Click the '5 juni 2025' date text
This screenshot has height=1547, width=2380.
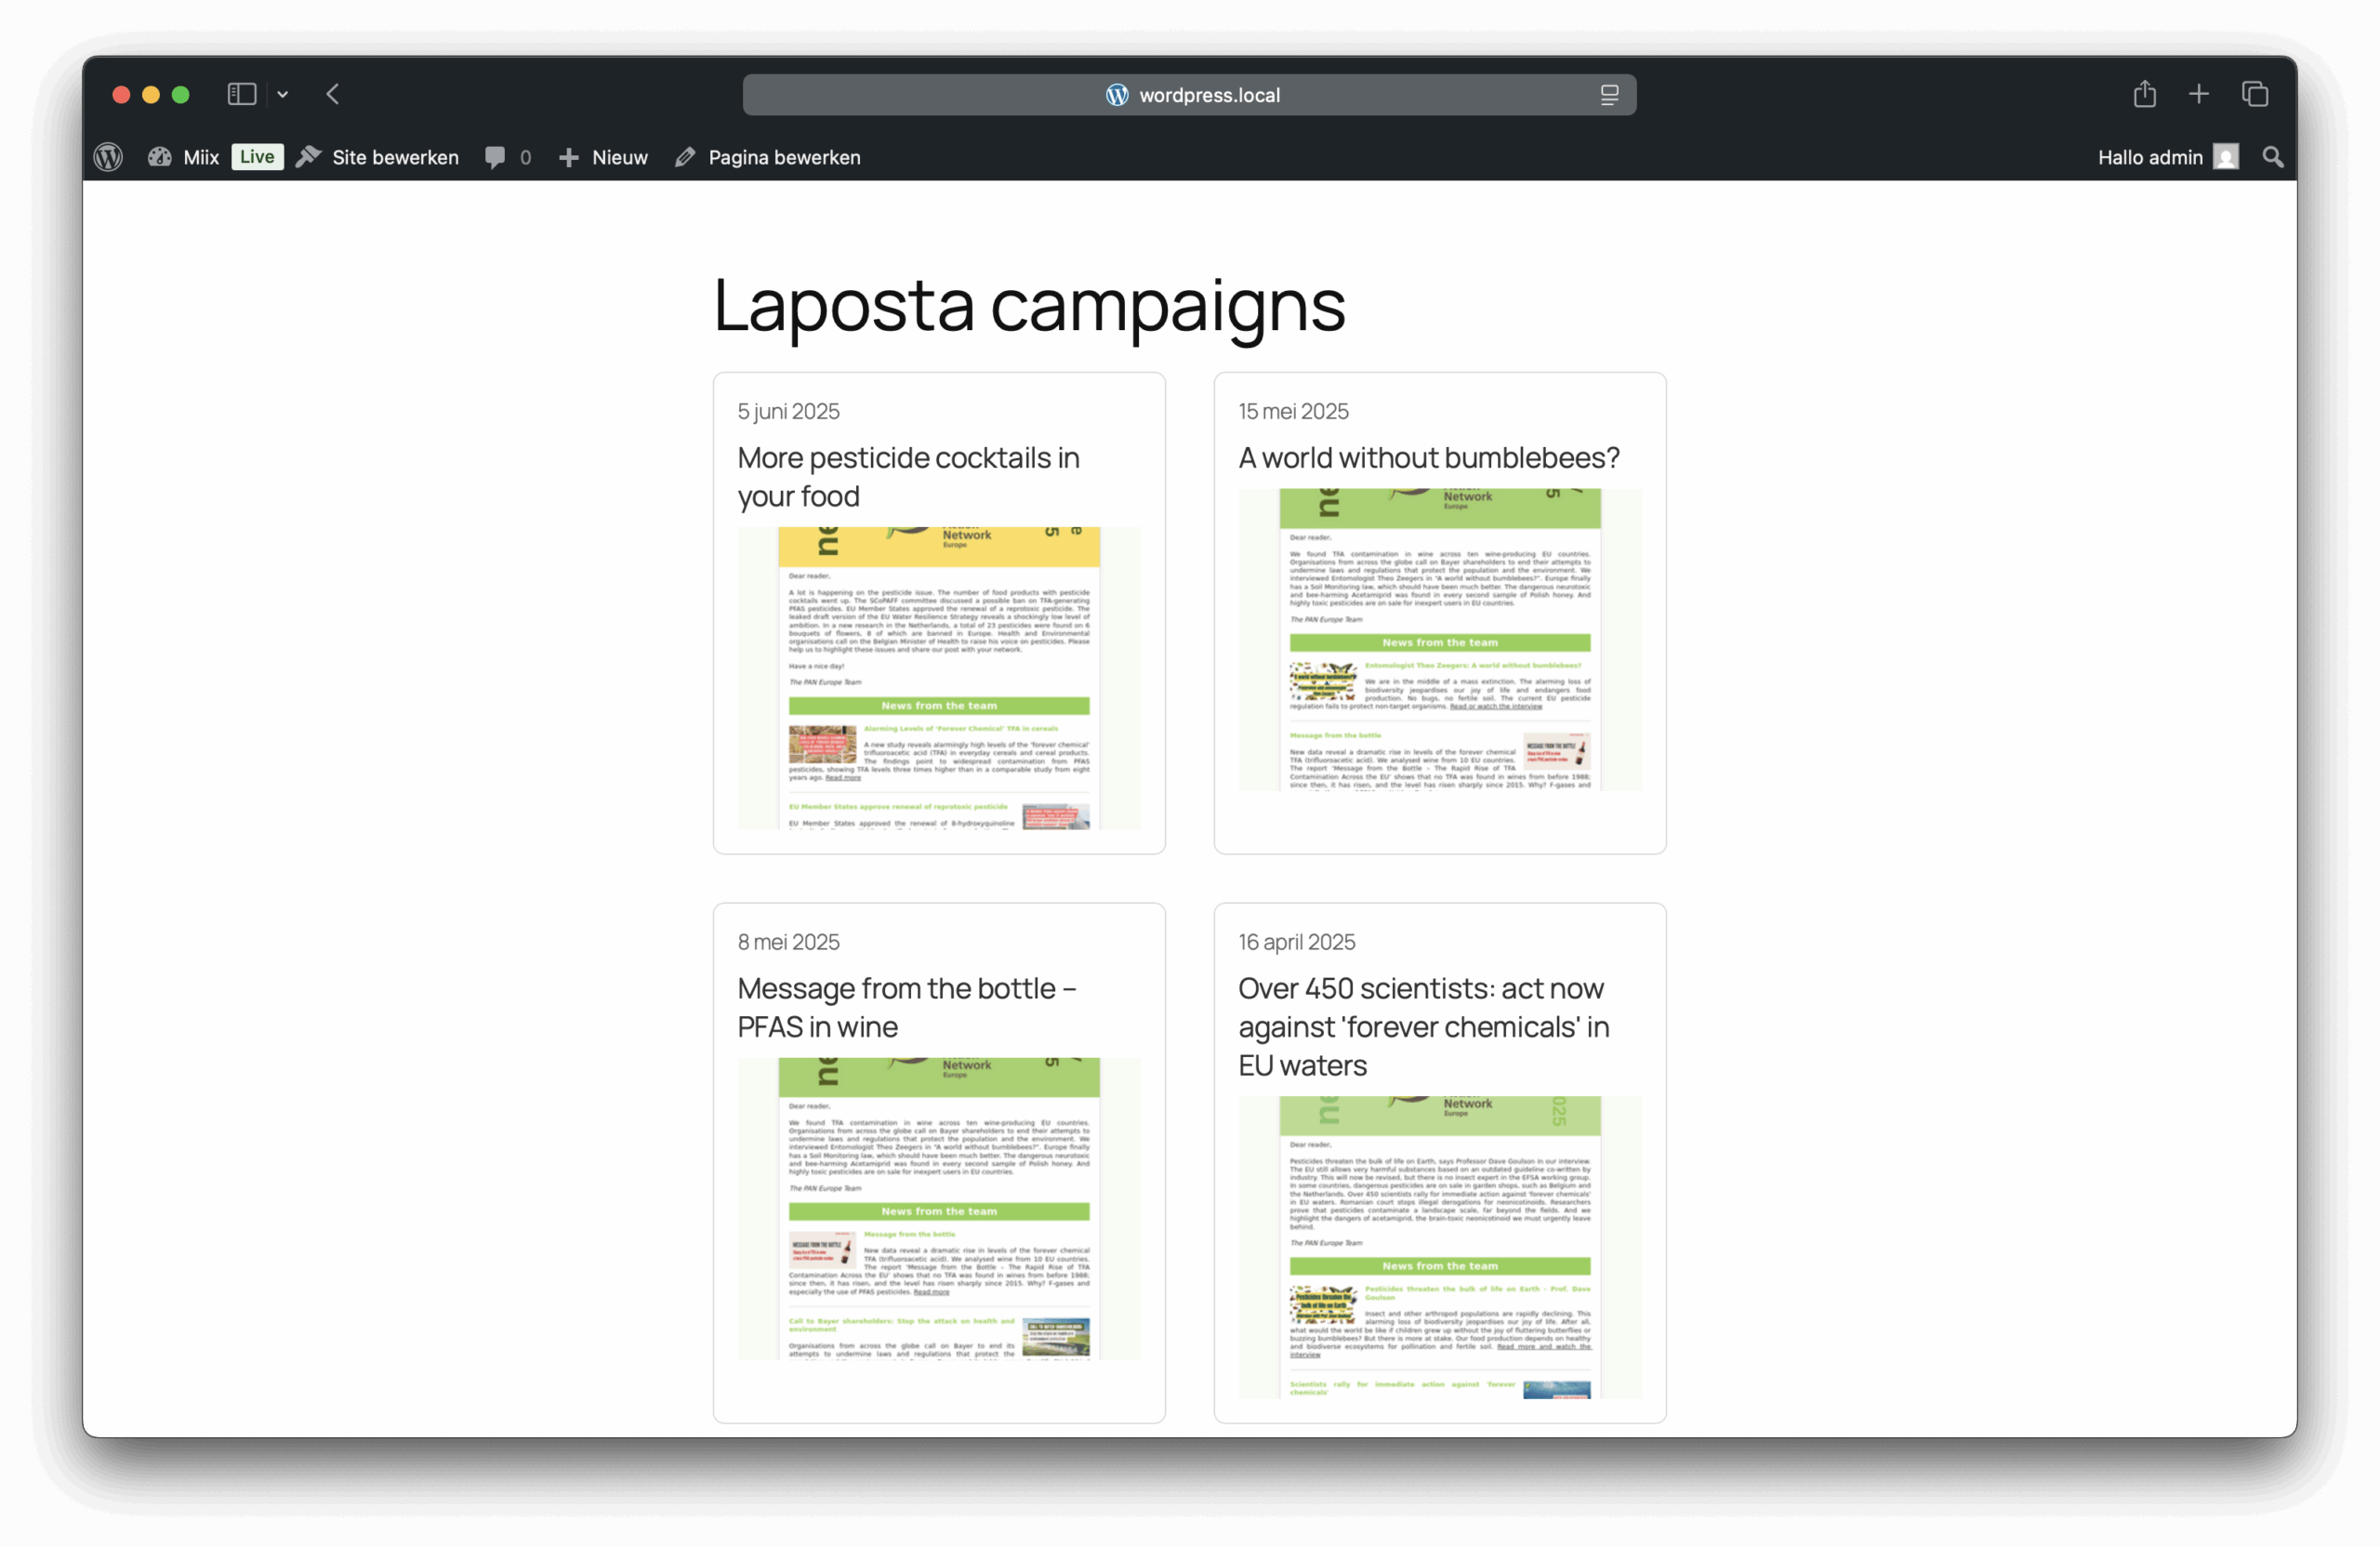(788, 411)
